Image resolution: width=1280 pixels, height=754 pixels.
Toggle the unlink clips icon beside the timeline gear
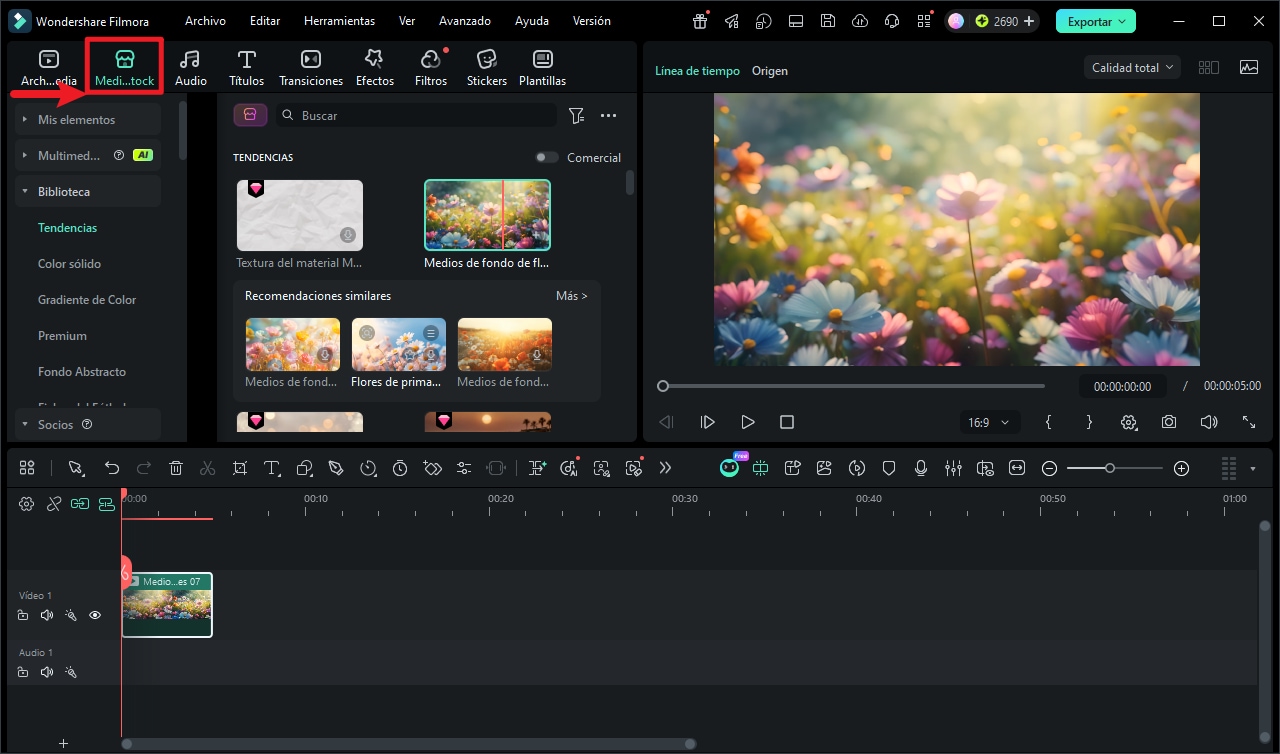pyautogui.click(x=54, y=504)
